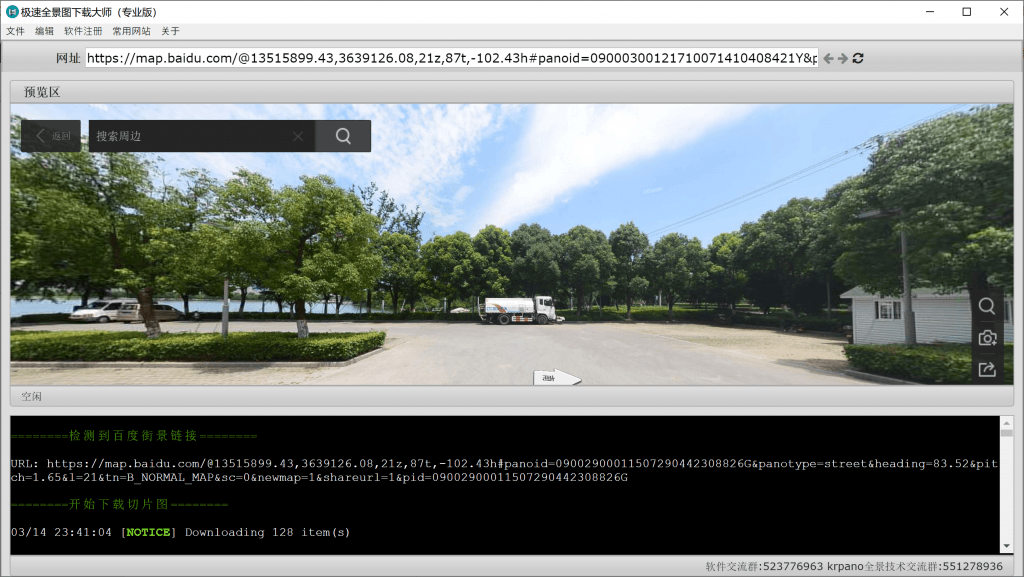The width and height of the screenshot is (1024, 577).
Task: Open the 文件 menu
Action: pyautogui.click(x=16, y=31)
